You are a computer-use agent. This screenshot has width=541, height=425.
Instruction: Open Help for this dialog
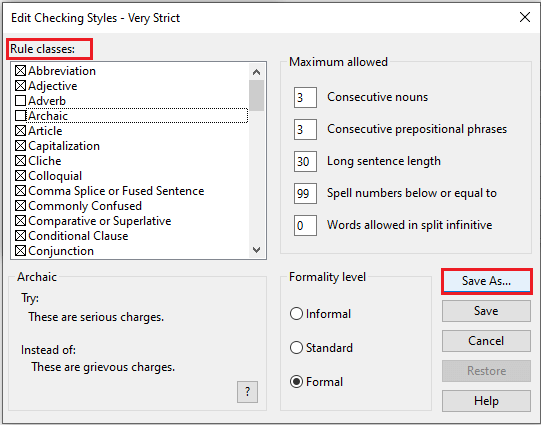(x=486, y=401)
